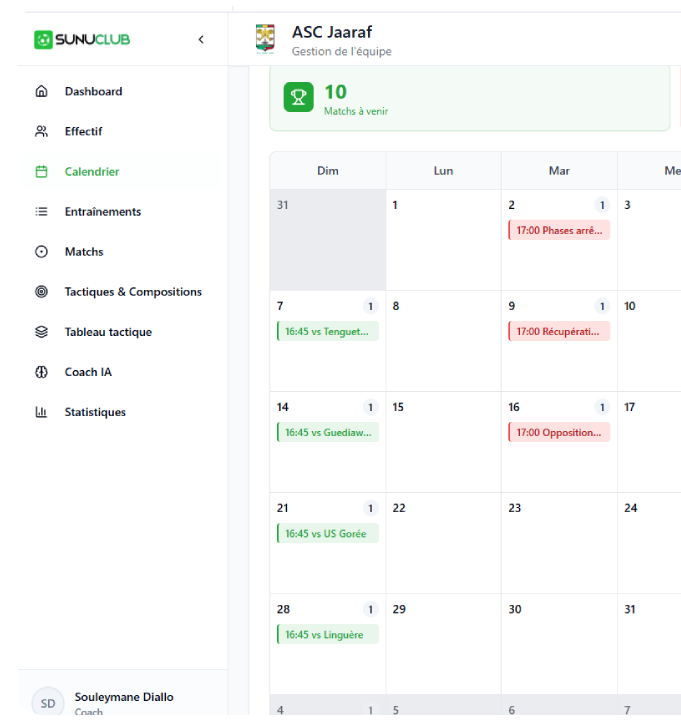Open the 17:00 Phases arrêtées event
This screenshot has width=681, height=720.
coord(559,230)
